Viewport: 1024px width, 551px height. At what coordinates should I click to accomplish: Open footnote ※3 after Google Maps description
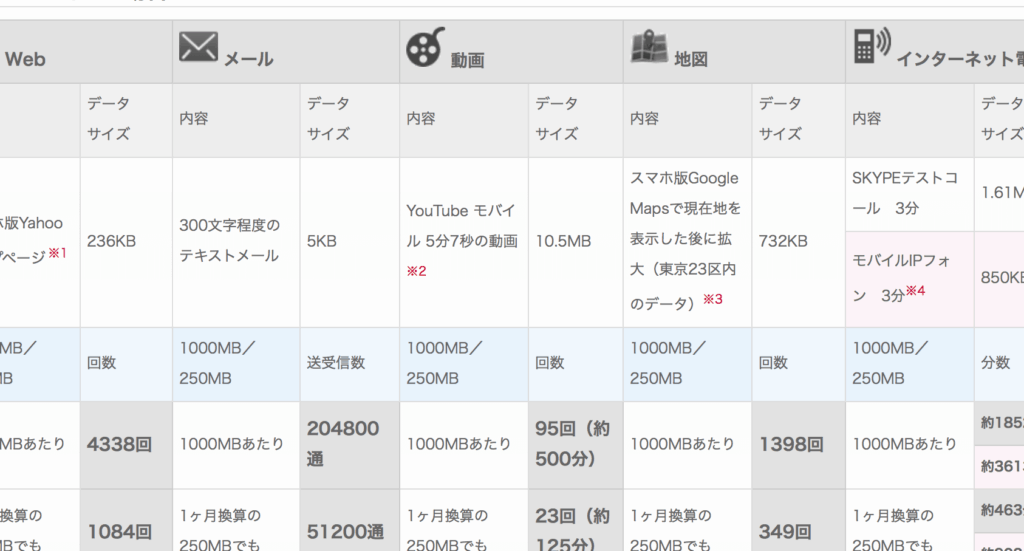[712, 299]
